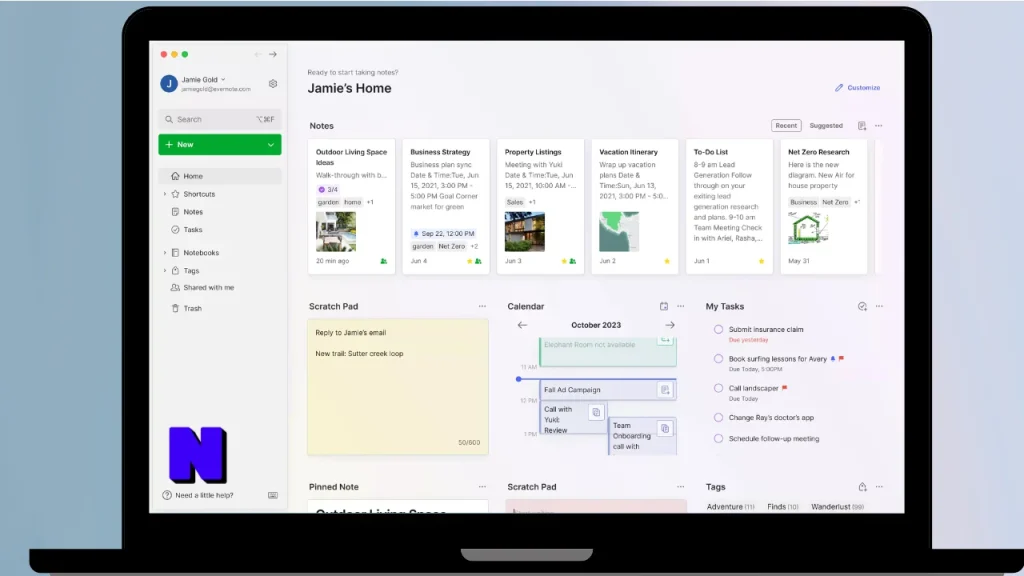The width and height of the screenshot is (1024, 576).
Task: Open the first Scratch Pad more options
Action: tap(482, 306)
